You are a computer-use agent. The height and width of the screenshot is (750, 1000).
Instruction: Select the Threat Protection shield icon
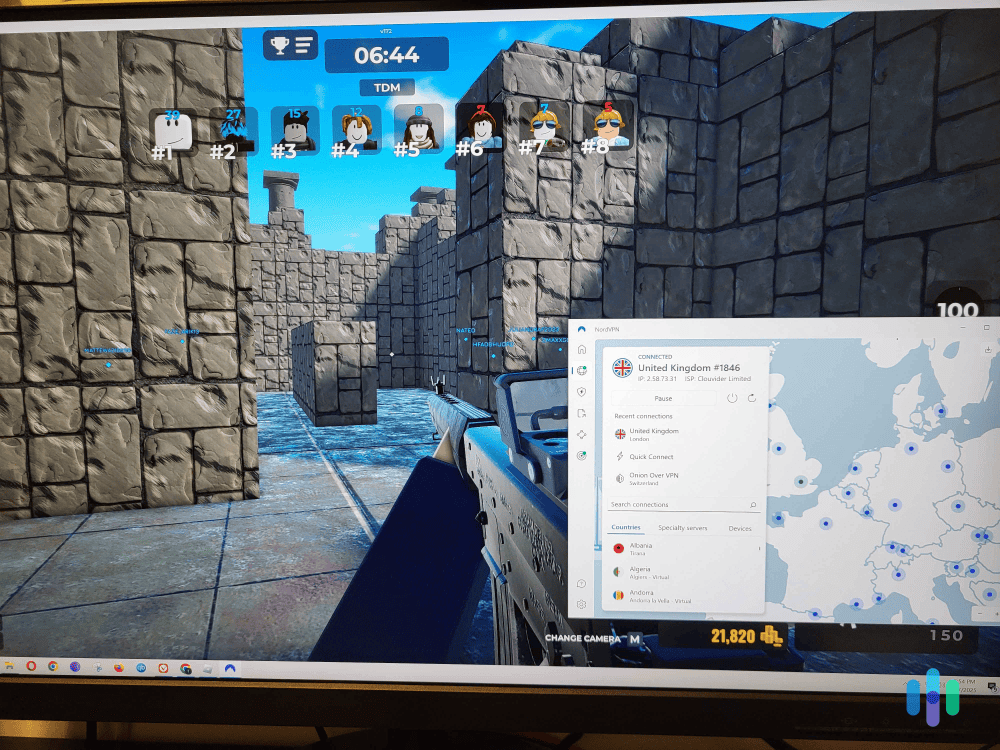(x=580, y=392)
